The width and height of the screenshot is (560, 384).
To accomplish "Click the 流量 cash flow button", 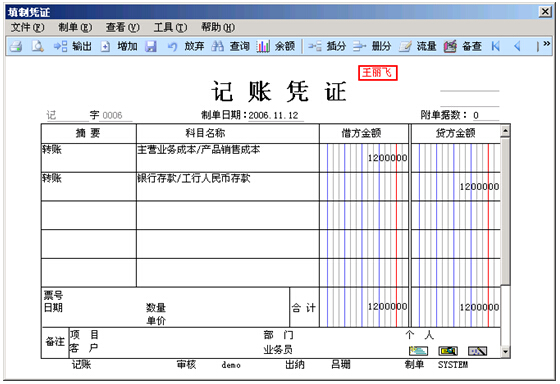I will (418, 46).
